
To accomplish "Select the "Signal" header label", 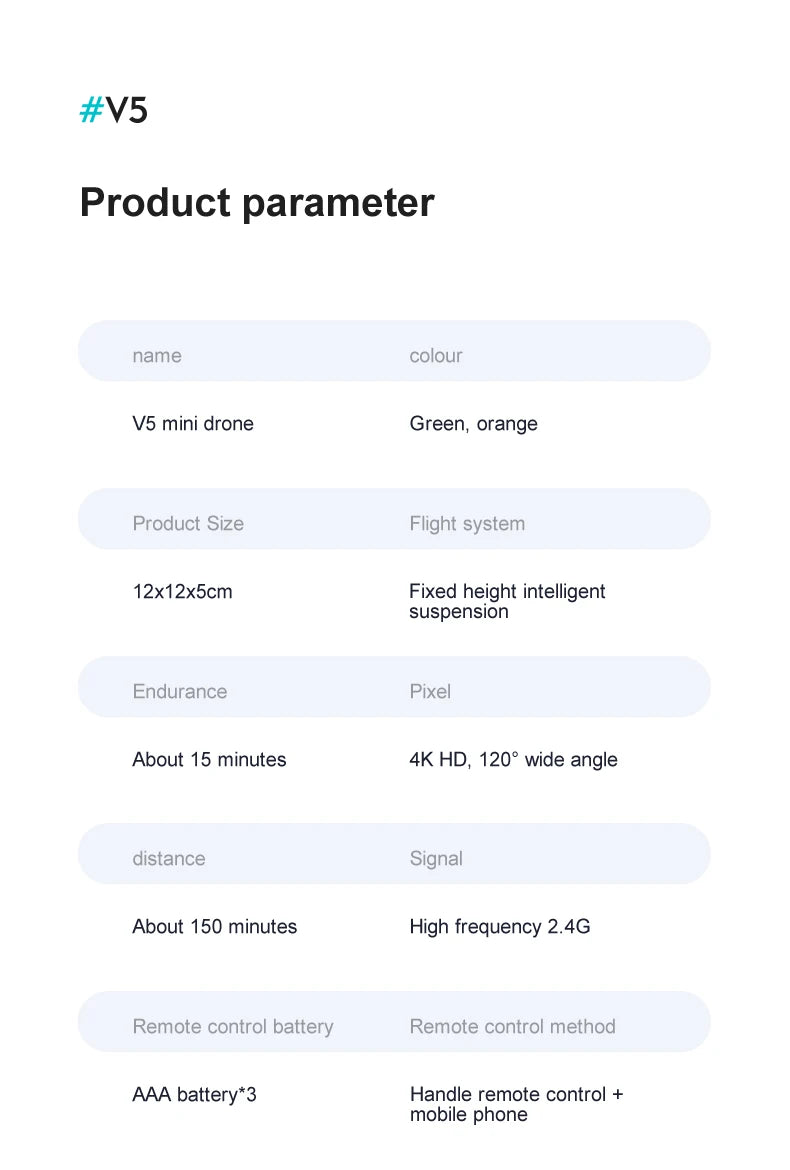I will (x=436, y=859).
